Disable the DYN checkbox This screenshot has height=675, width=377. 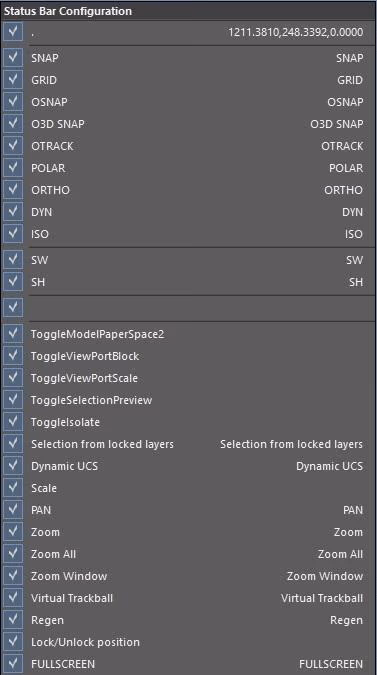pyautogui.click(x=12, y=211)
